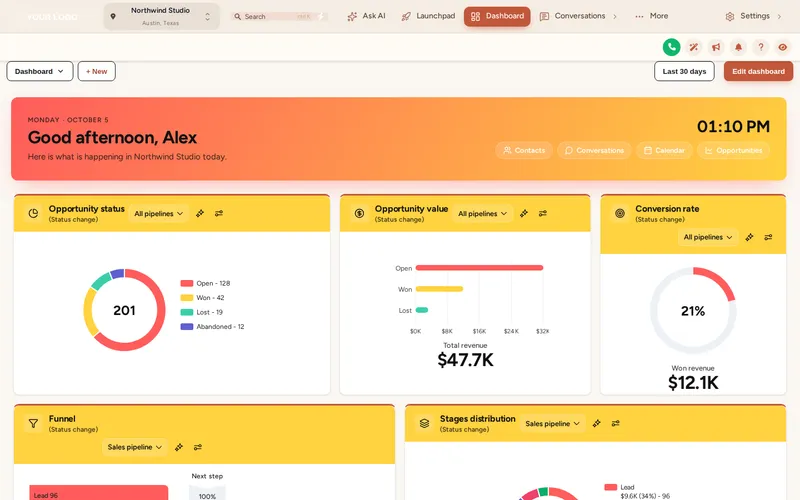Screen dimensions: 800x500
Task: Click the Edit dashboard button
Action: (758, 71)
